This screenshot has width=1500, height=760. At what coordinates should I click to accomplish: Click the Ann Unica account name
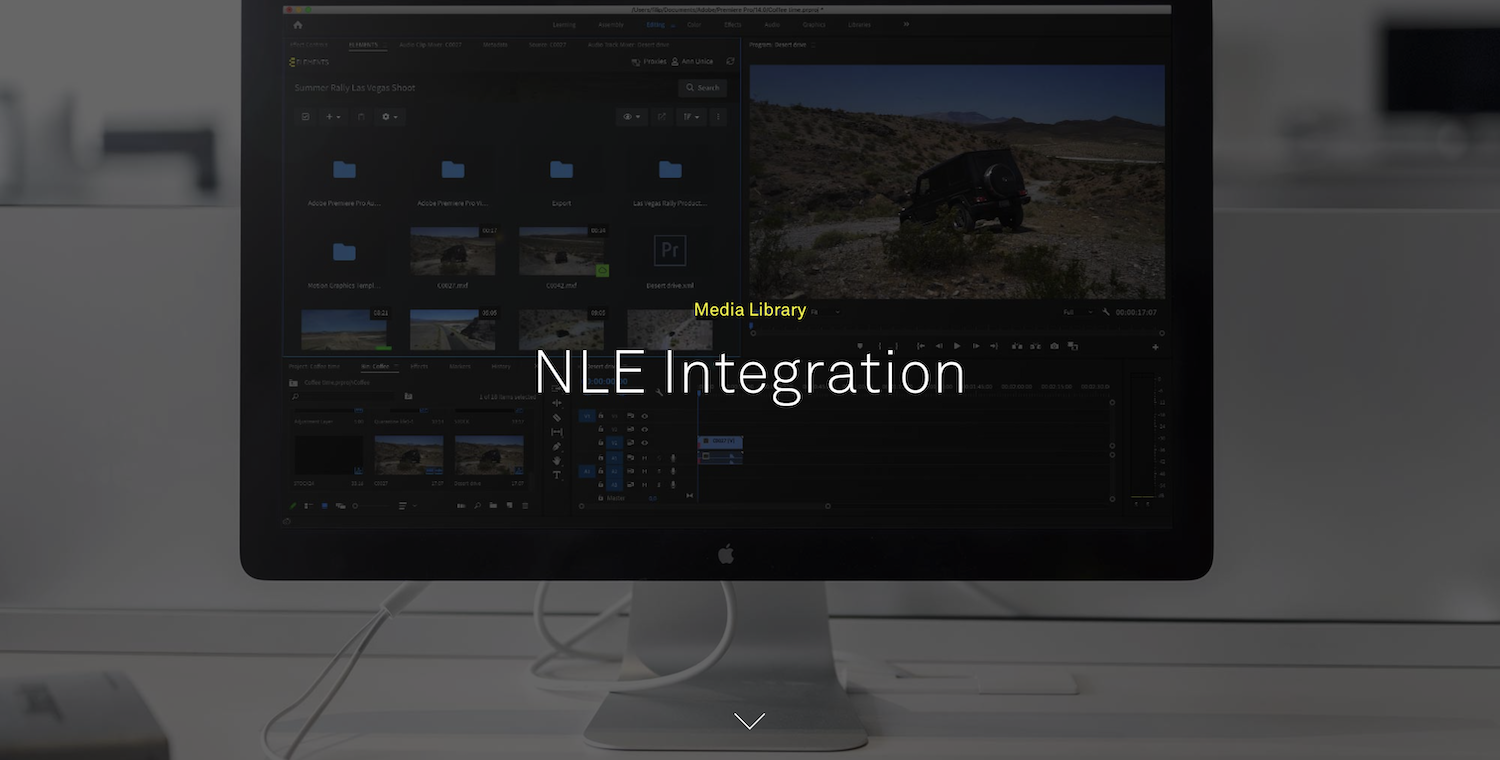697,61
